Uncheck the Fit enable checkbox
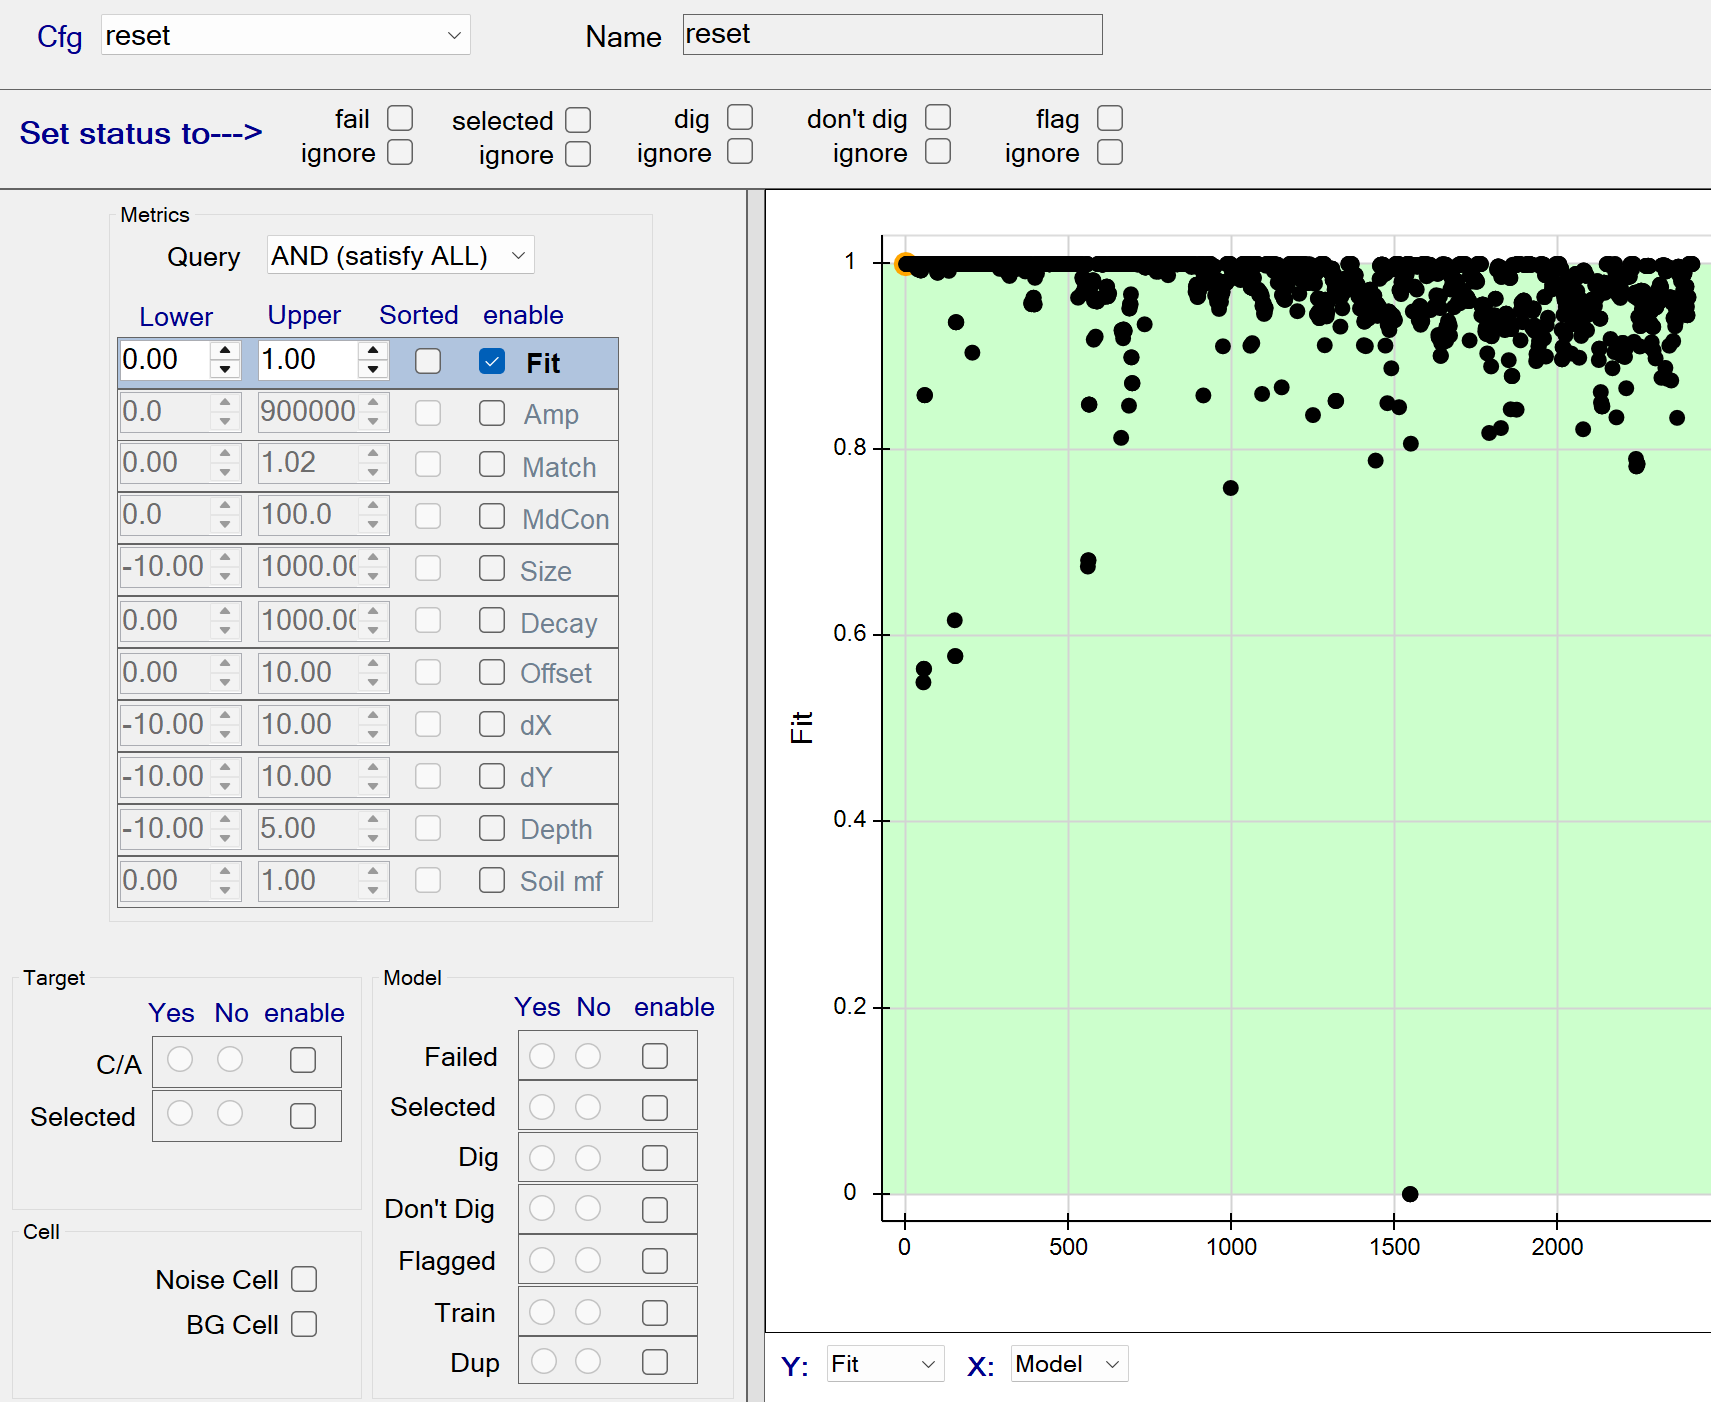Viewport: 1711px width, 1402px height. (491, 361)
